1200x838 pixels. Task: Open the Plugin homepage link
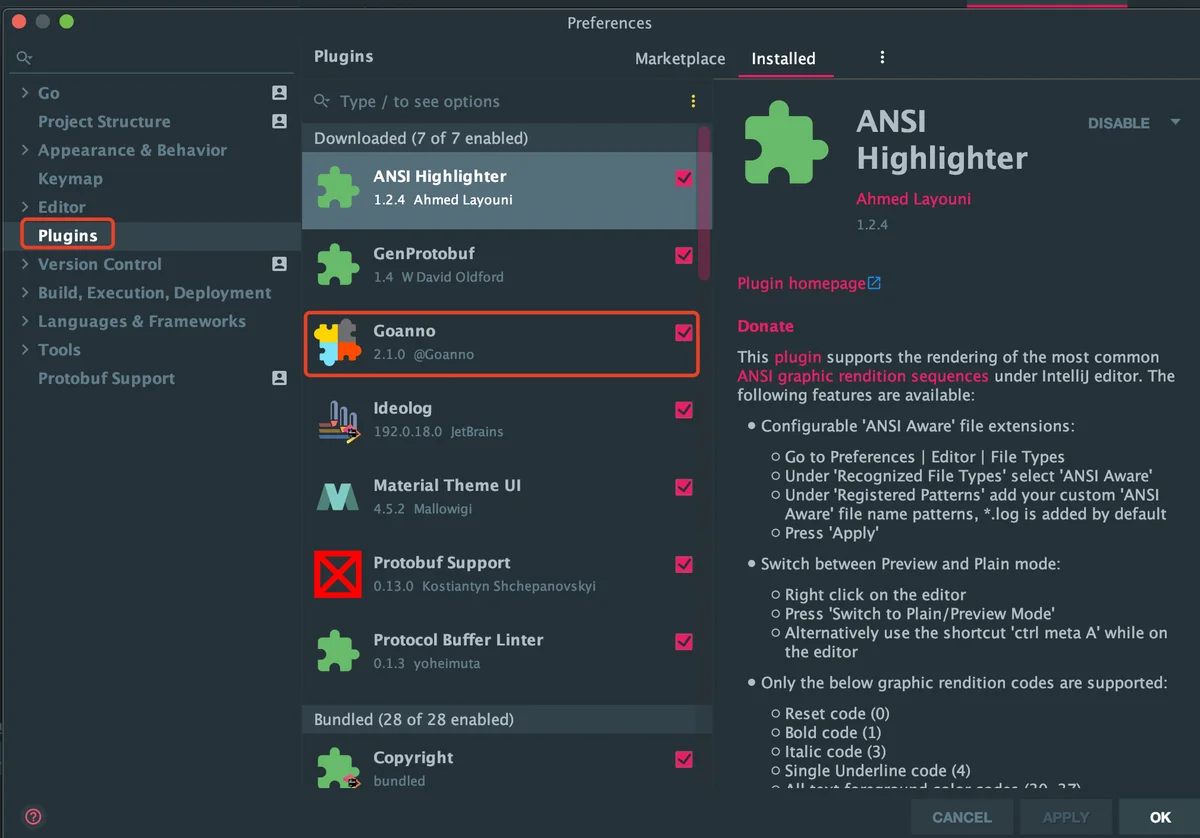pos(801,283)
